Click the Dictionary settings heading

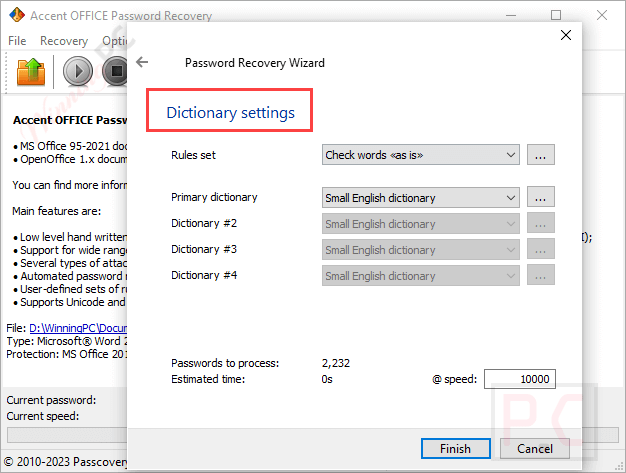point(230,113)
